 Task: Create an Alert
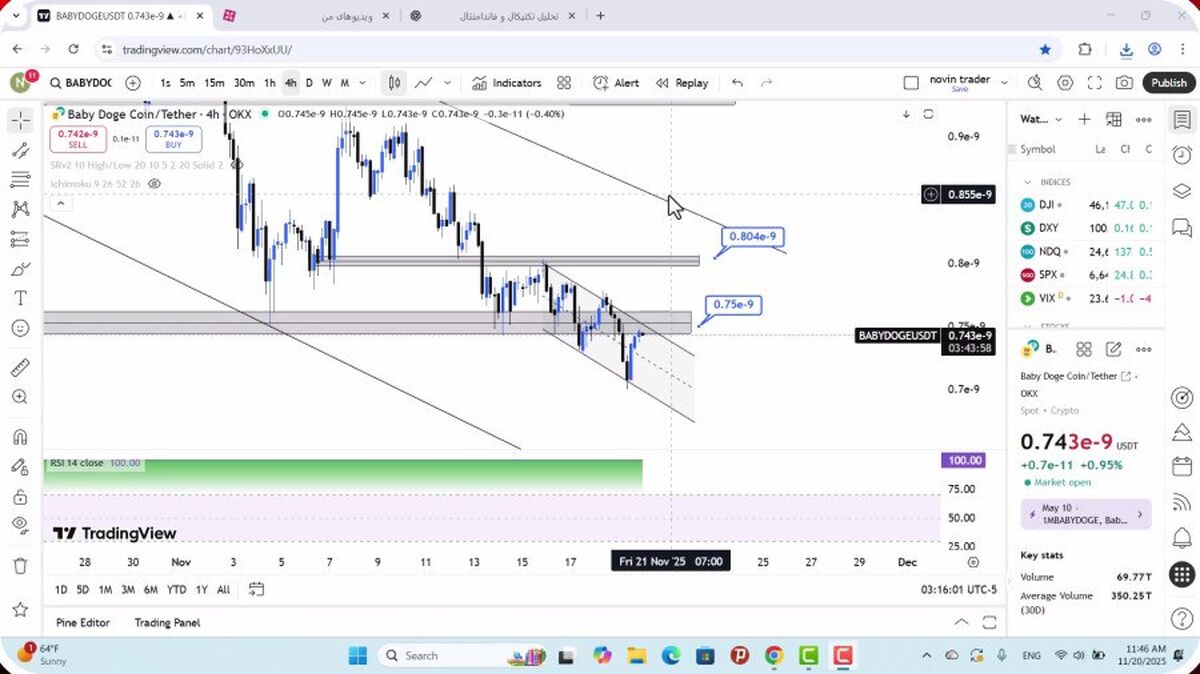[616, 83]
